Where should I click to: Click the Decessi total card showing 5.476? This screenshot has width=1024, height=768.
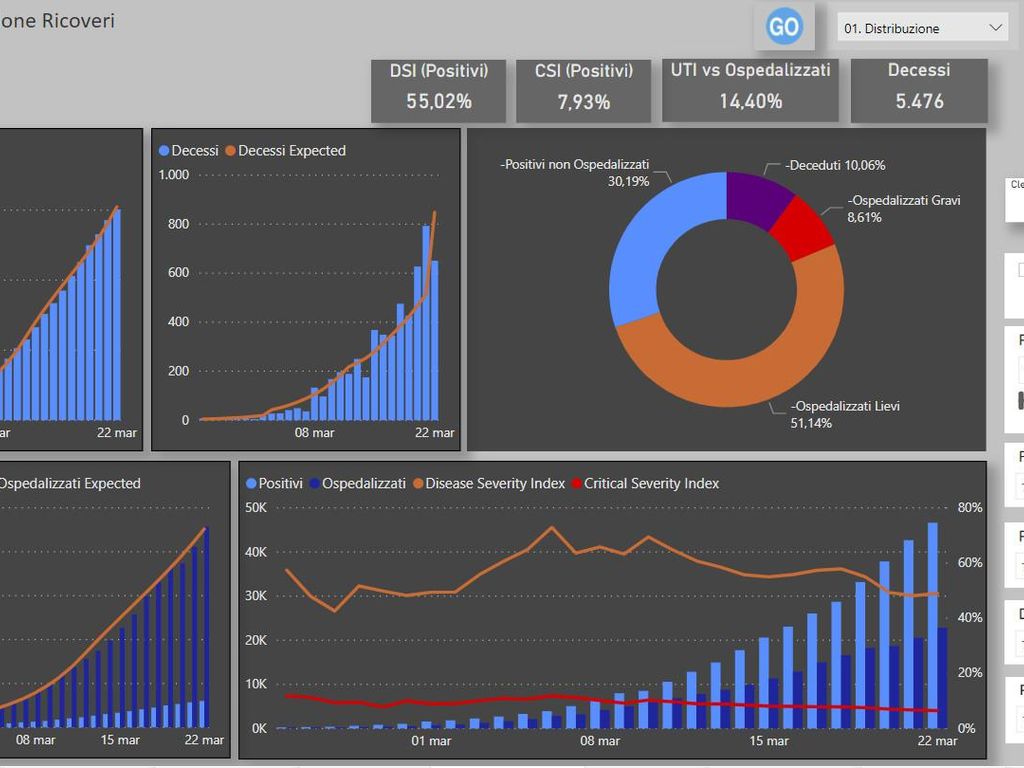pos(918,87)
